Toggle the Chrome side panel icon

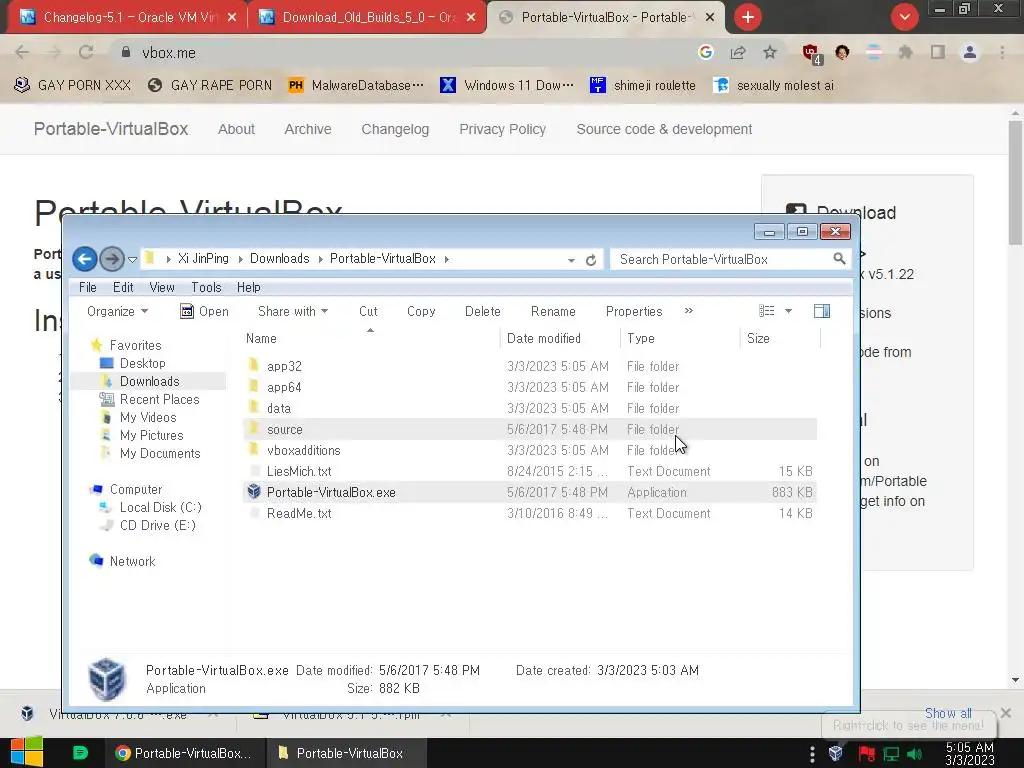pyautogui.click(x=938, y=53)
